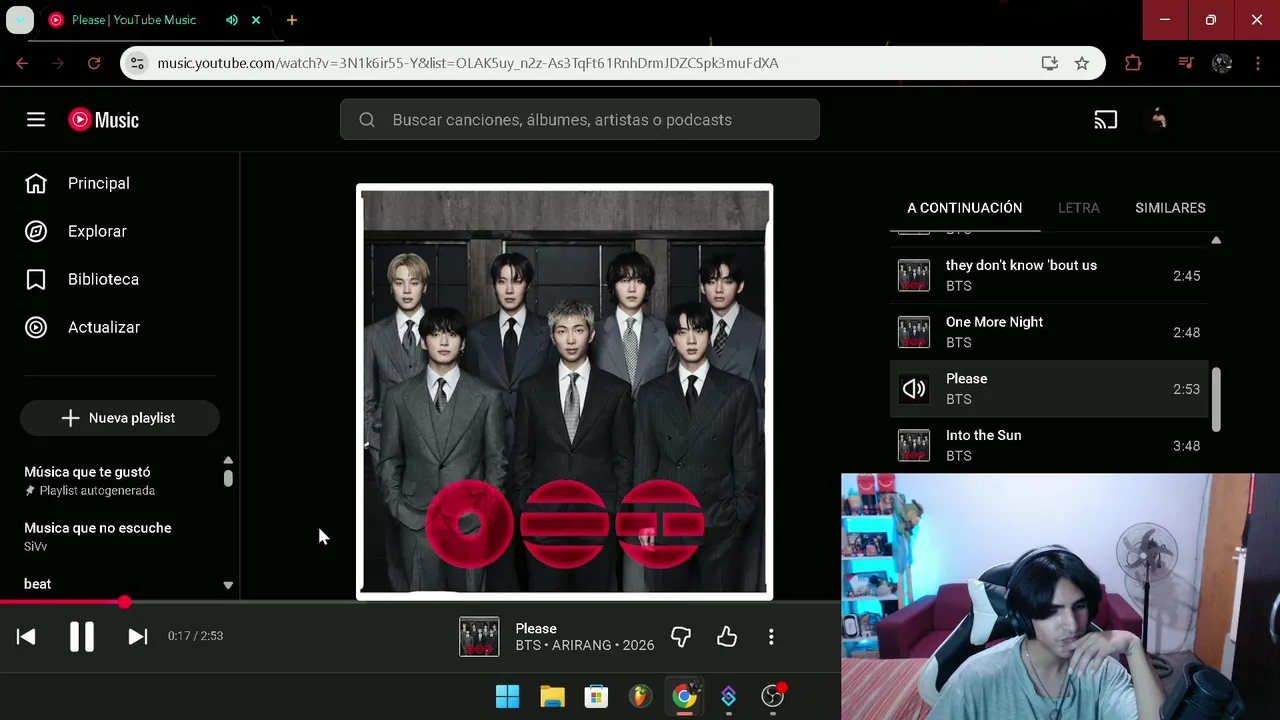Open FL Studio from taskbar
The height and width of the screenshot is (720, 1280).
640,696
